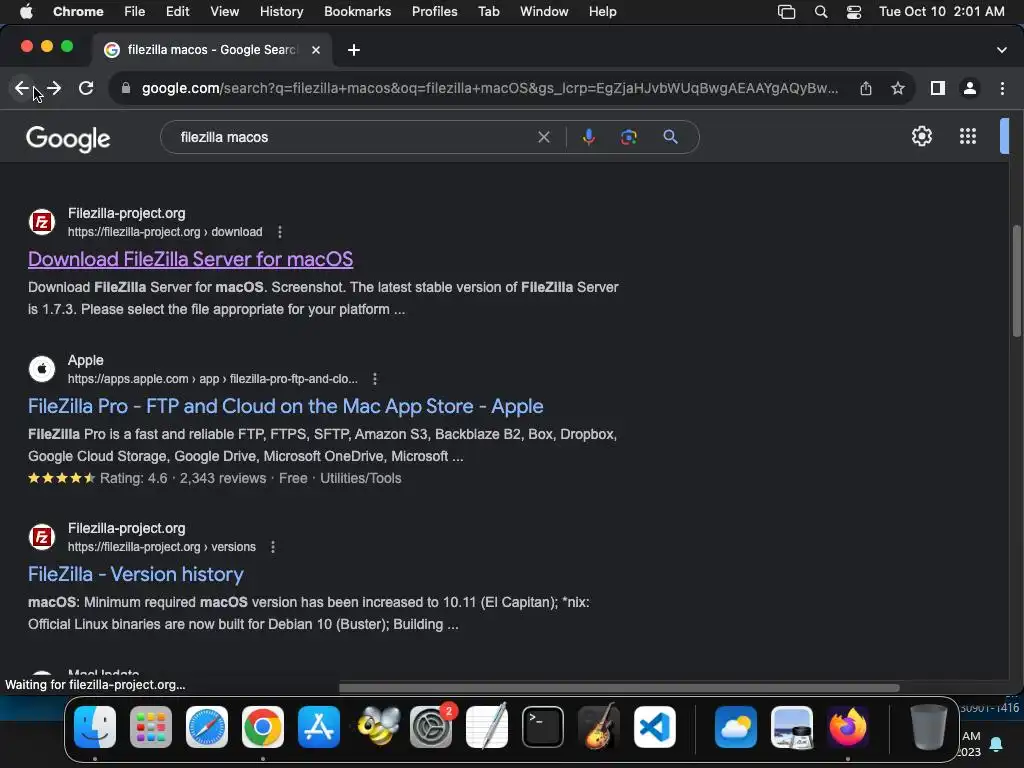This screenshot has height=768, width=1024.
Task: Launch Visual Studio Code from Dock
Action: pyautogui.click(x=654, y=727)
